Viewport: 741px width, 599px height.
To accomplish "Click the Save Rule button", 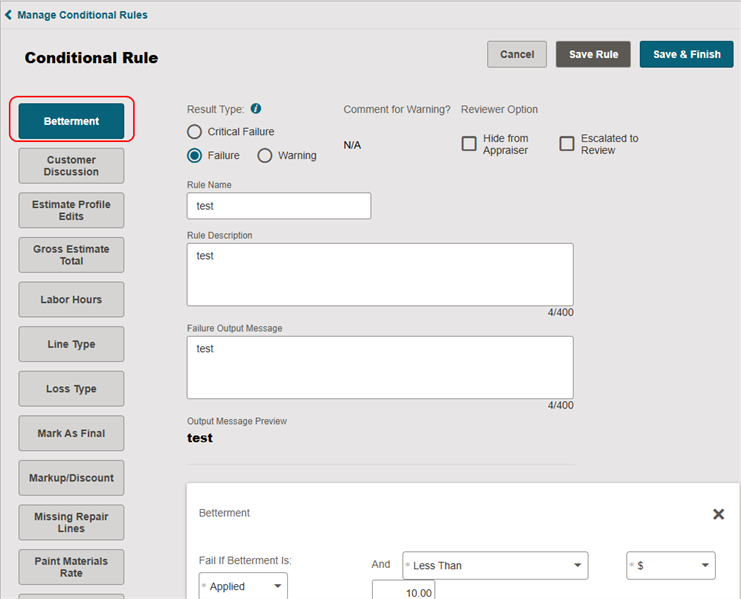I will [593, 54].
